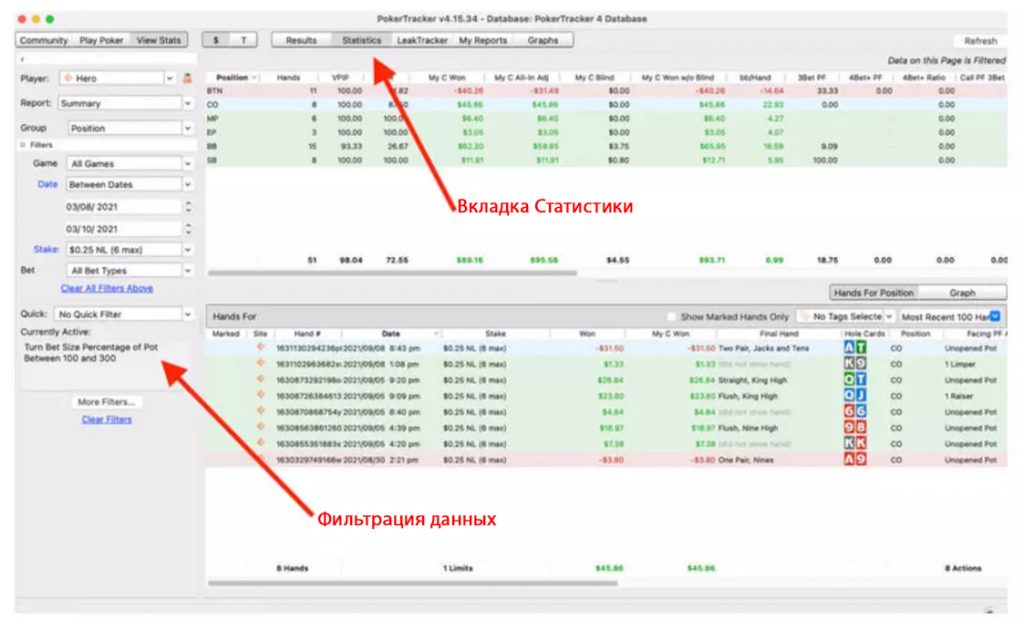Image resolution: width=1024 pixels, height=621 pixels.
Task: Click the end date 03/10/2021 field
Action: pos(121,229)
